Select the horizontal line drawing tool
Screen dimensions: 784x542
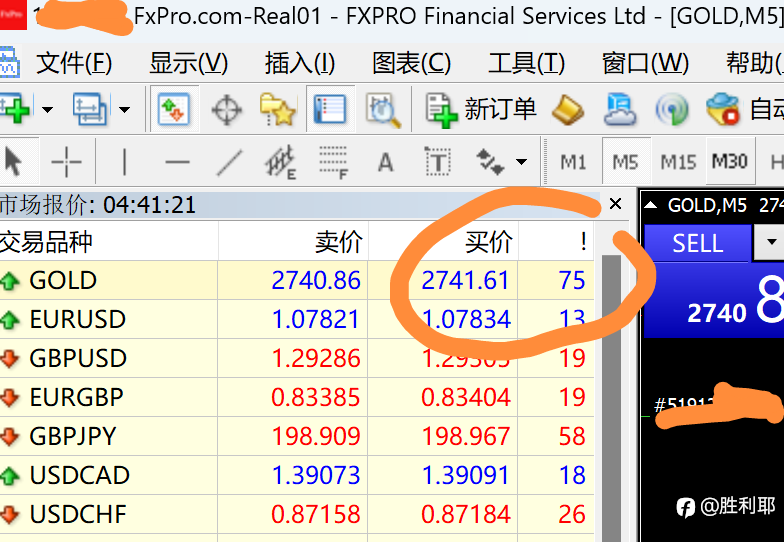pos(178,162)
